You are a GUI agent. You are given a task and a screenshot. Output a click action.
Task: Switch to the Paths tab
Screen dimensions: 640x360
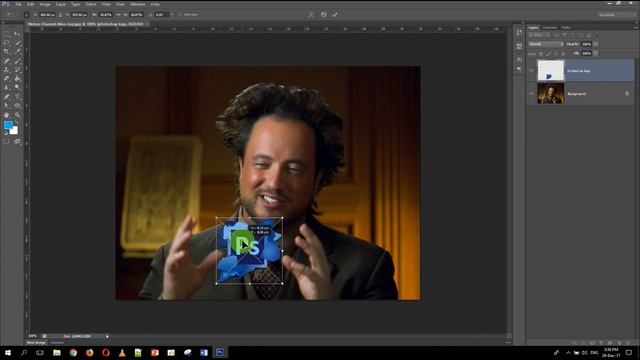click(x=566, y=28)
